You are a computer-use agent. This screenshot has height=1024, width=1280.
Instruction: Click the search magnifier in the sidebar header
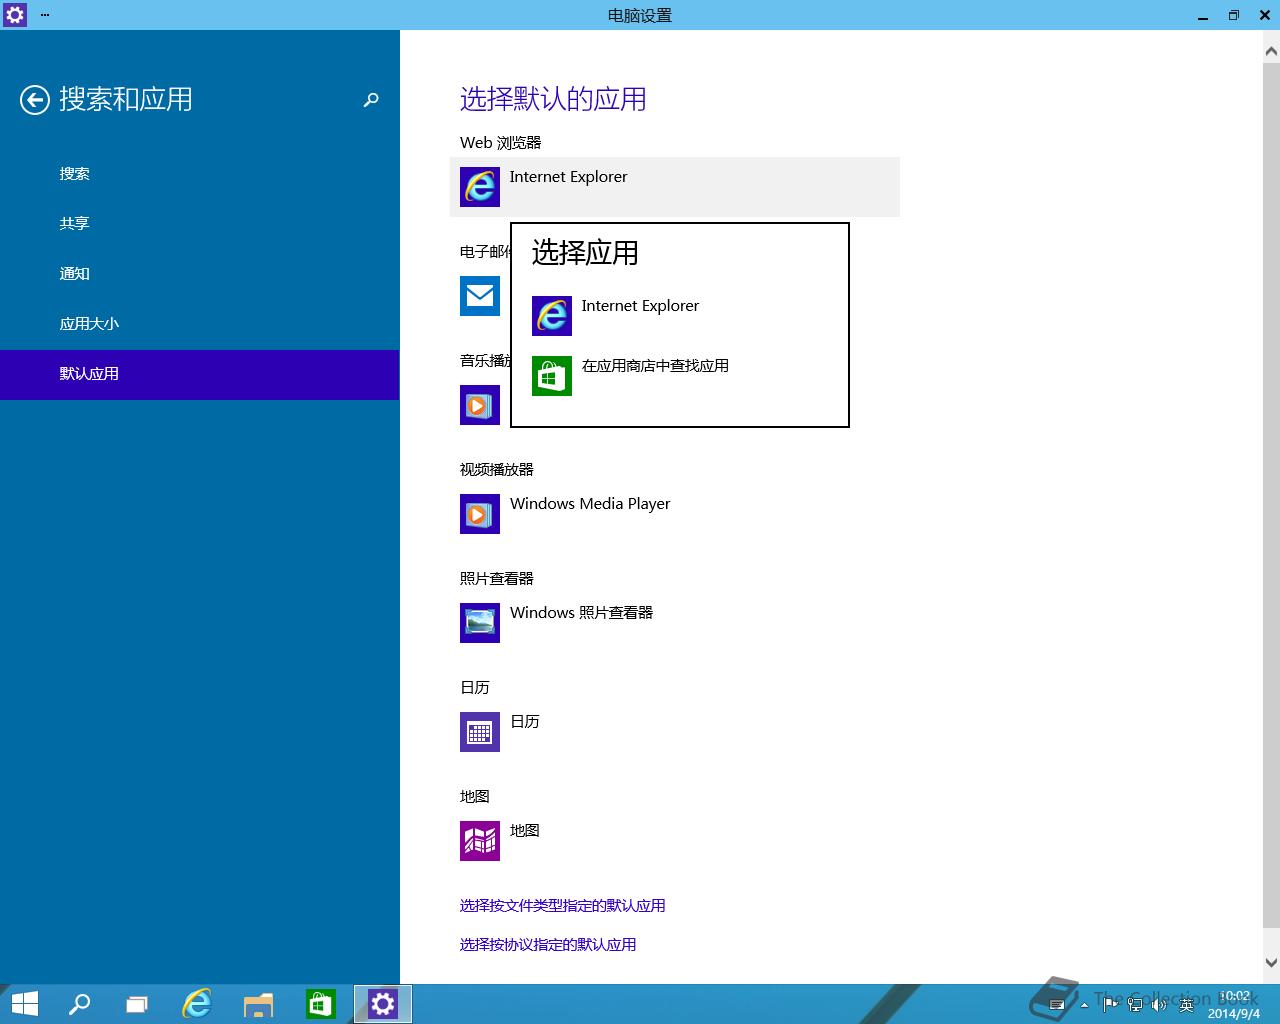click(371, 100)
